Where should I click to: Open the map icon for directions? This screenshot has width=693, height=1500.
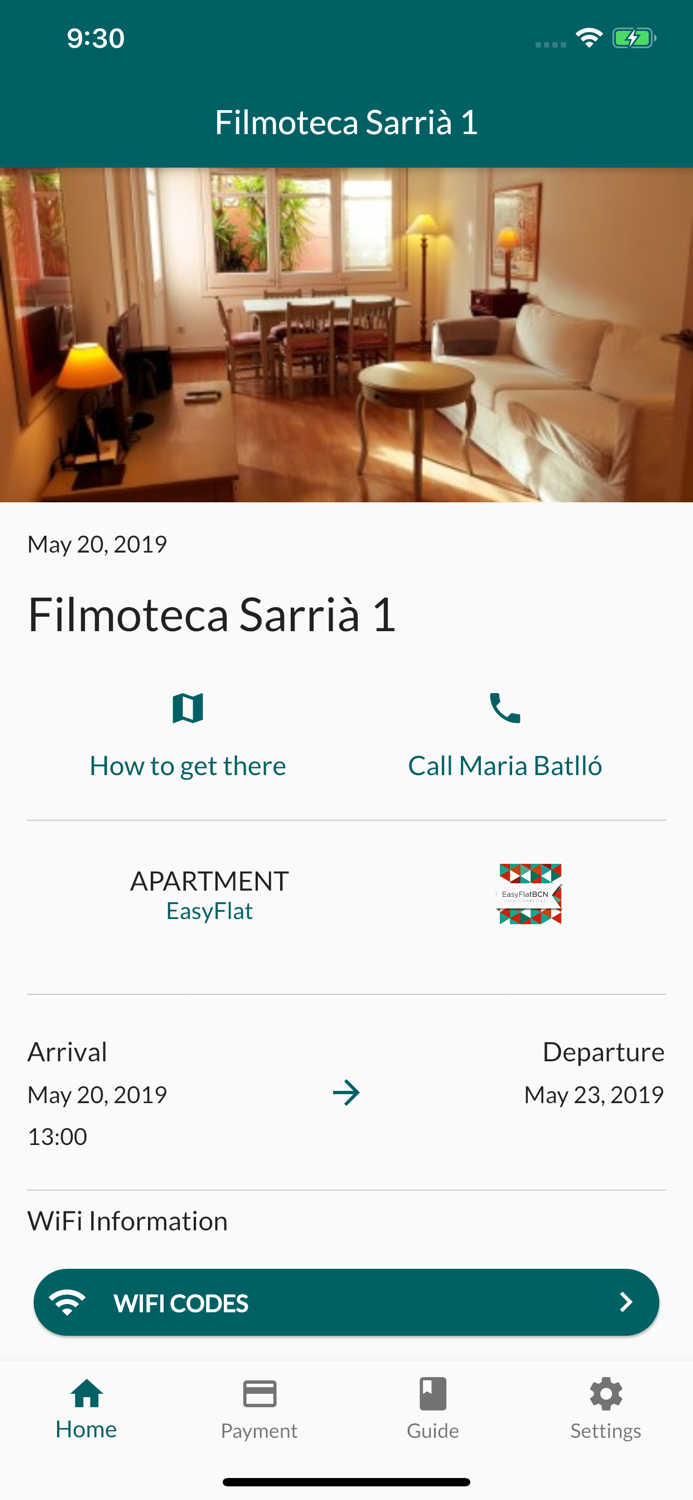click(187, 707)
